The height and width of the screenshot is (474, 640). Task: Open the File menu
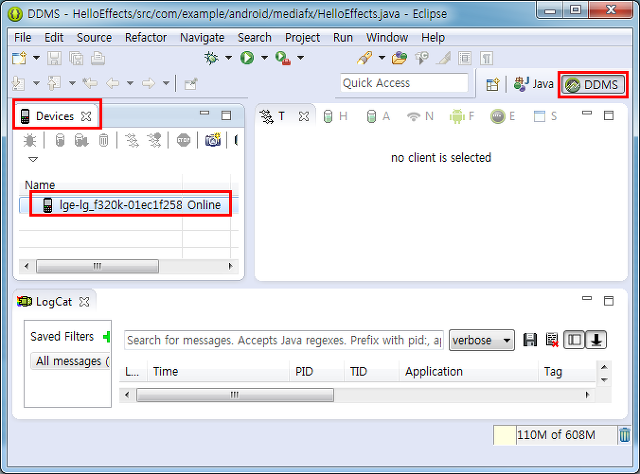coord(22,38)
